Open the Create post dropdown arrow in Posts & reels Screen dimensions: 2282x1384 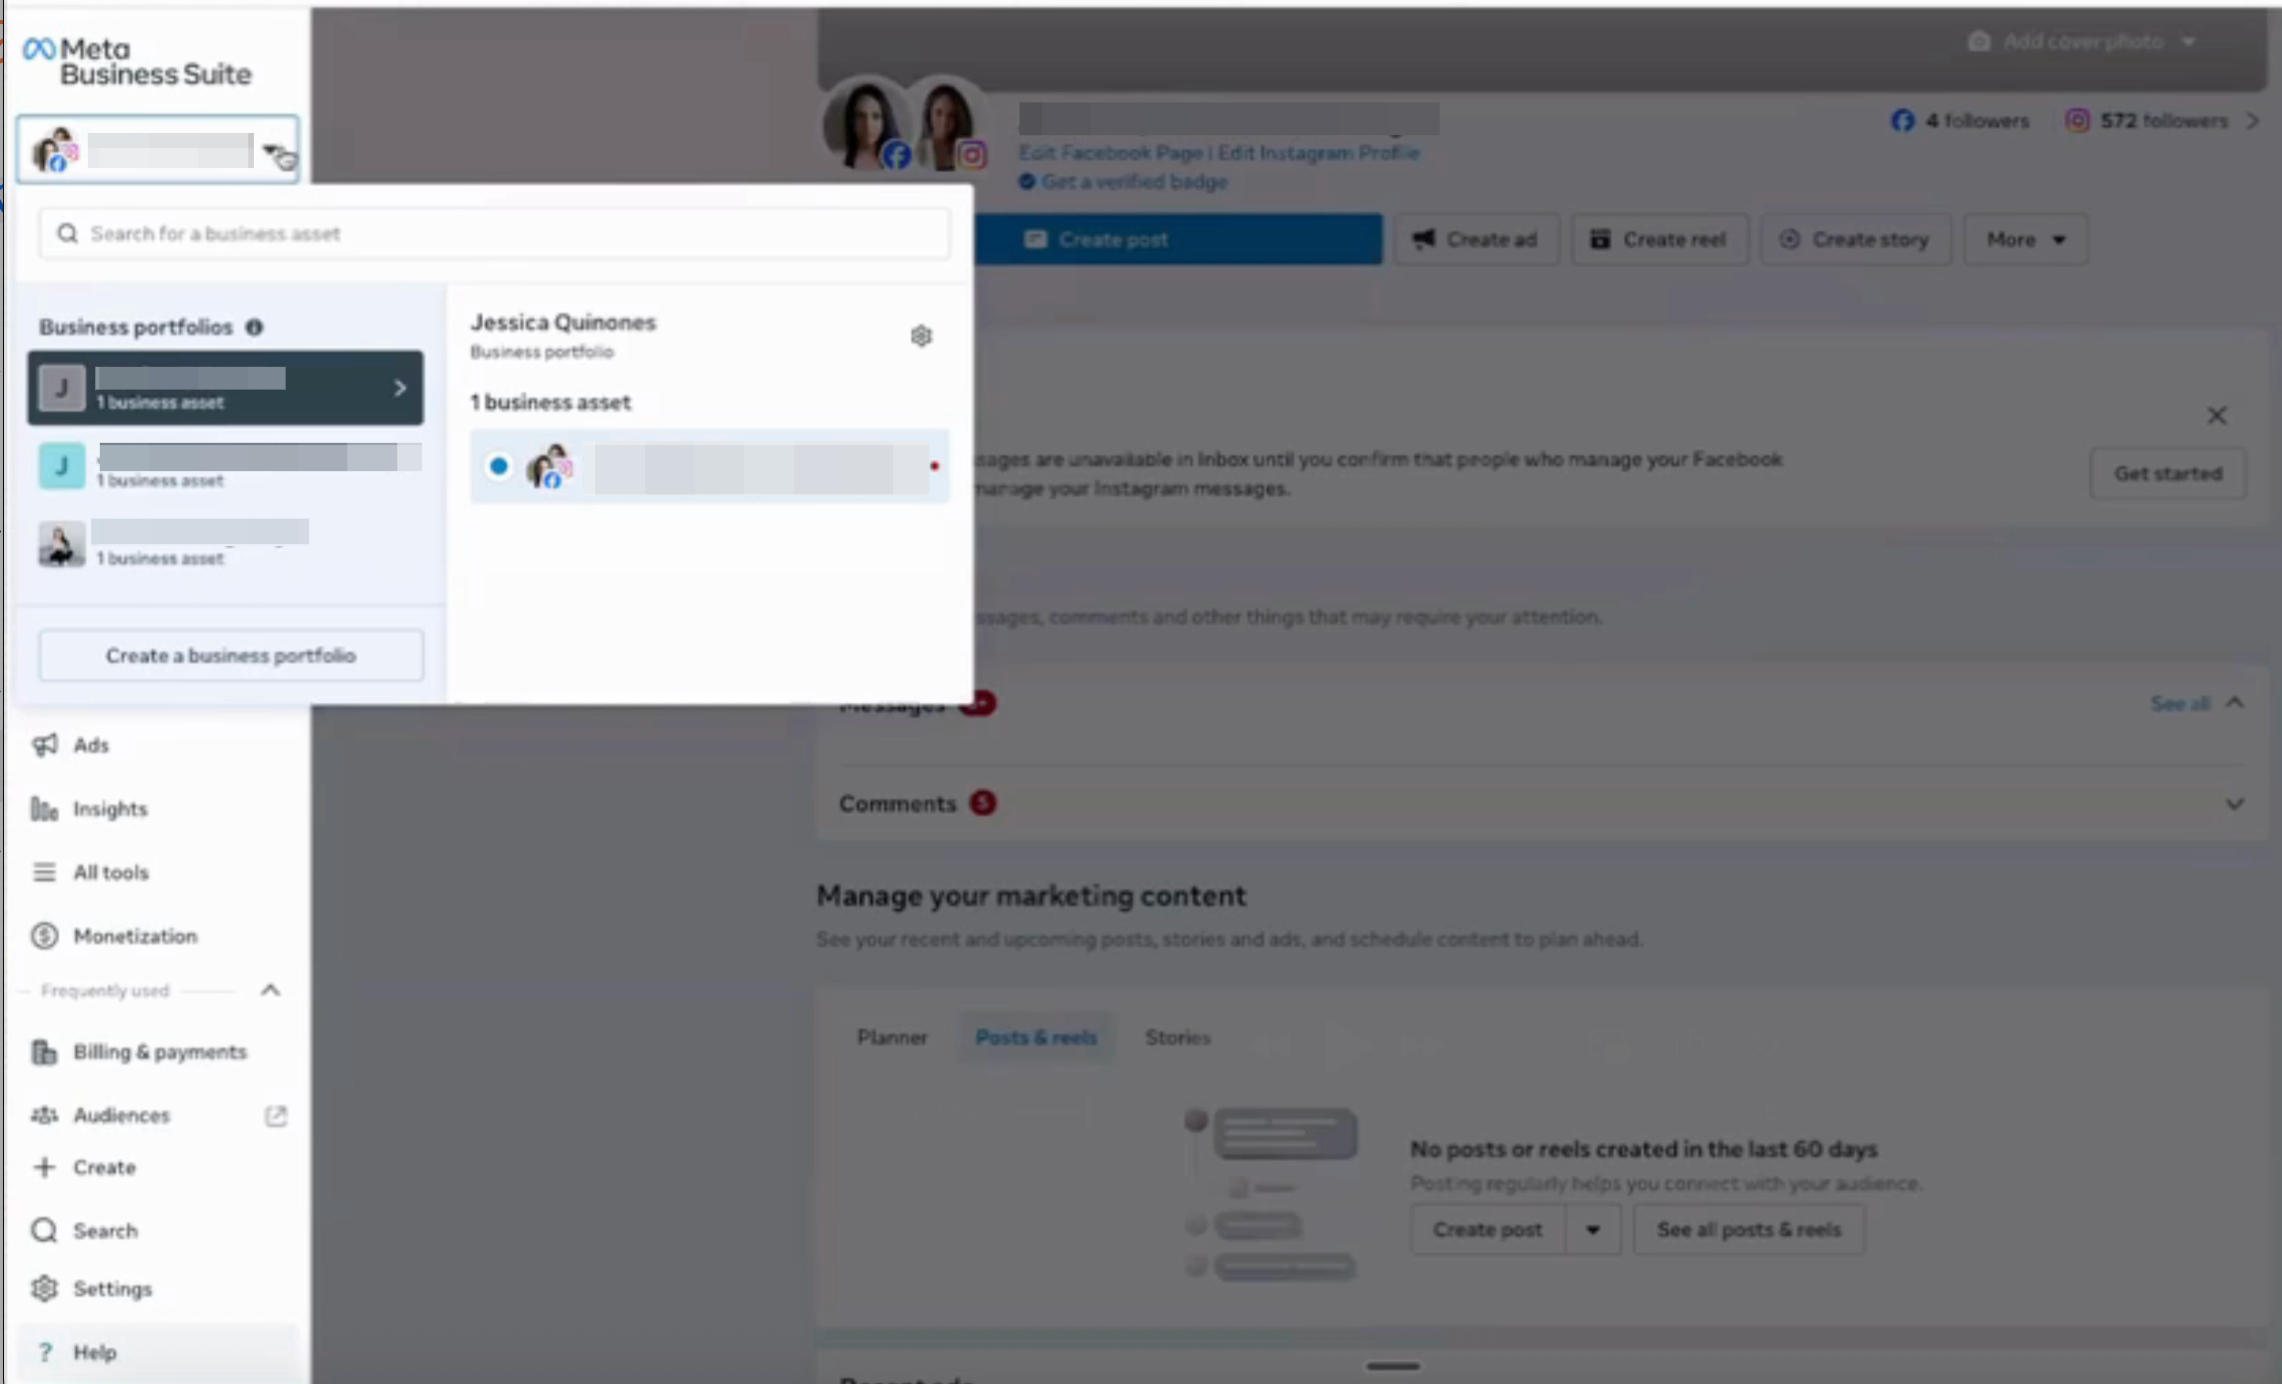point(1592,1230)
